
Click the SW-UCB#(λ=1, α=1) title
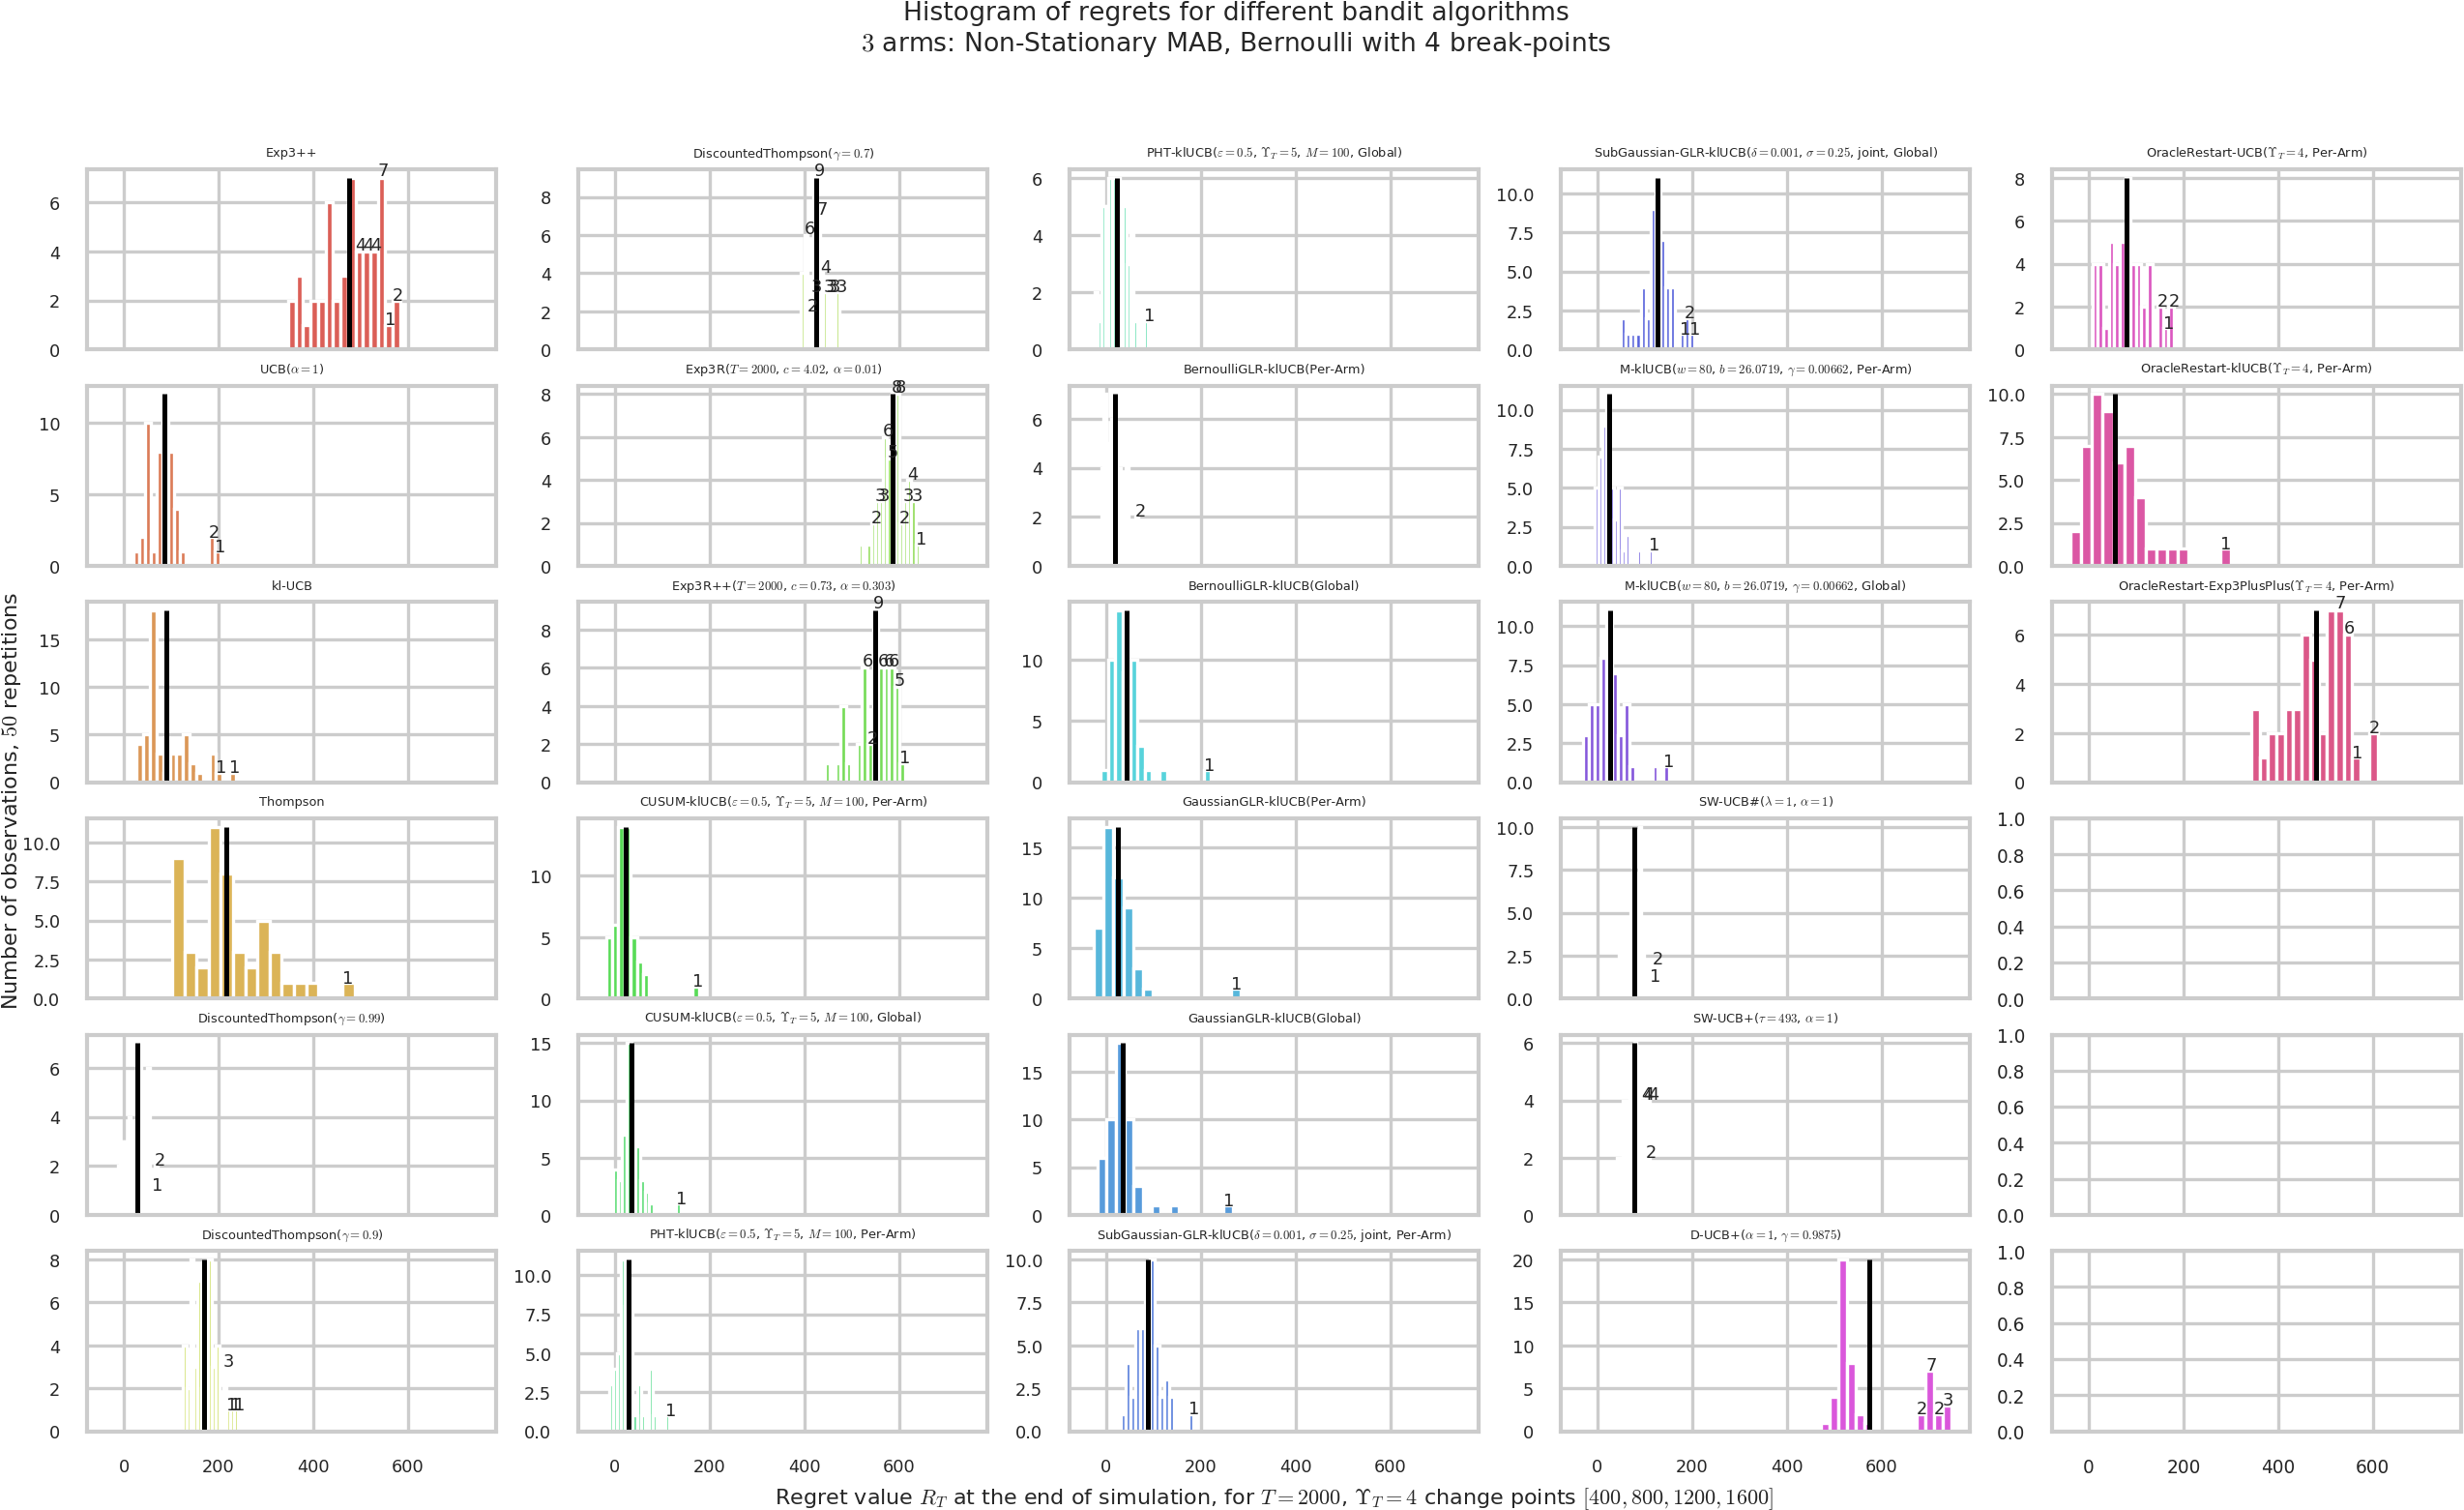pyautogui.click(x=1766, y=801)
